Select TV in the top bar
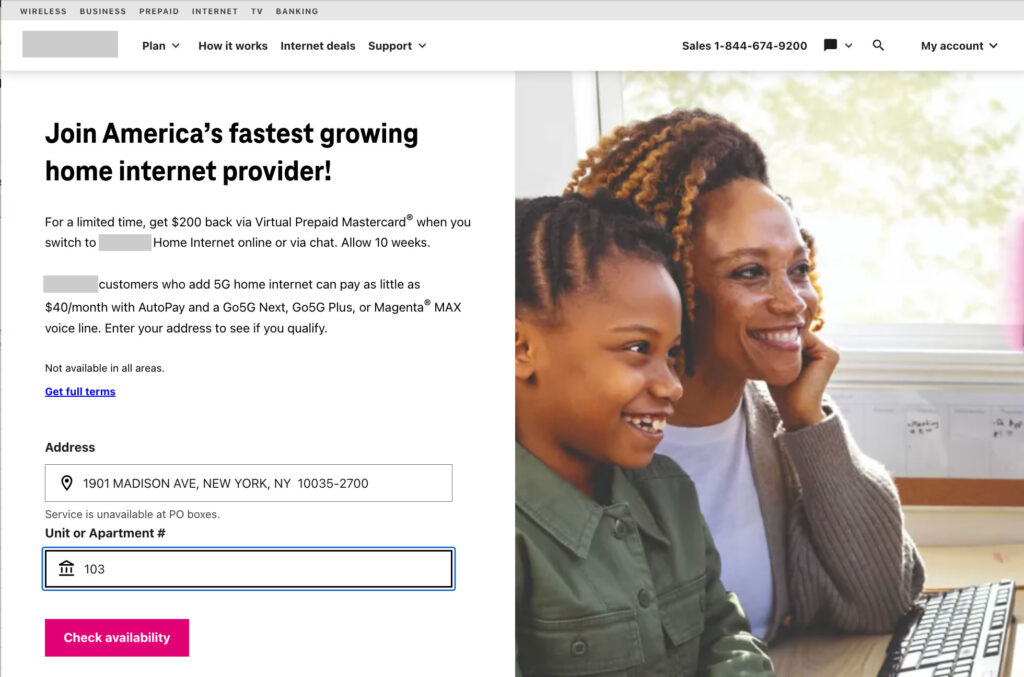The height and width of the screenshot is (677, 1024). 257,11
